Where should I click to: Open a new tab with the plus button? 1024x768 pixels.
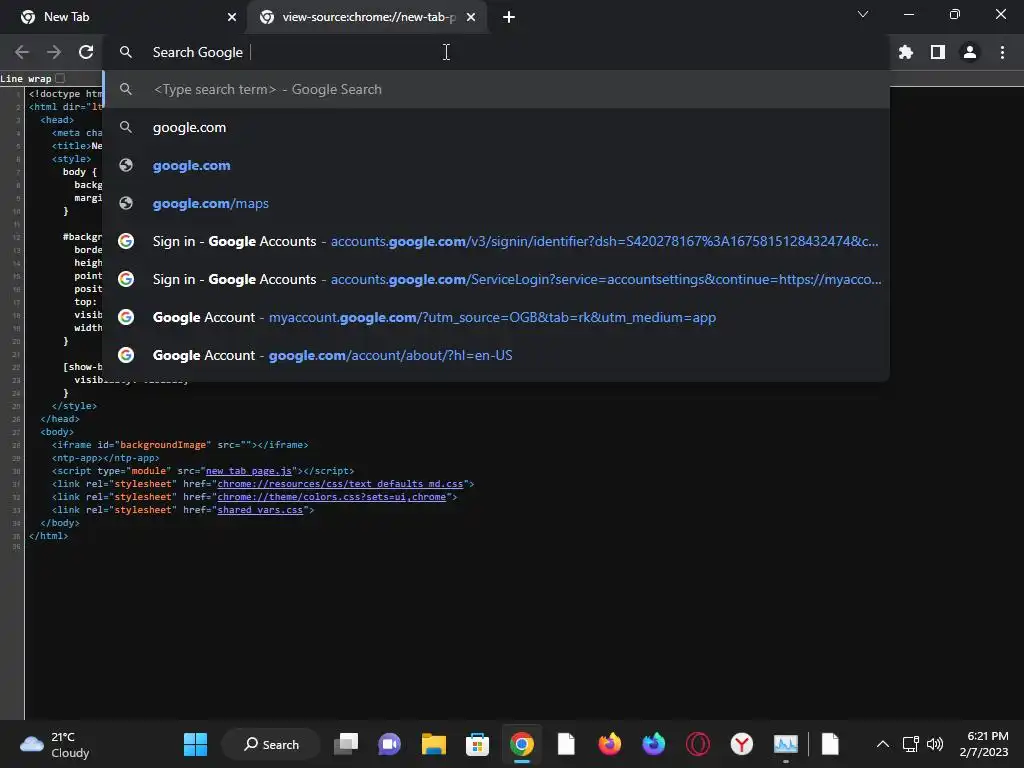(509, 17)
